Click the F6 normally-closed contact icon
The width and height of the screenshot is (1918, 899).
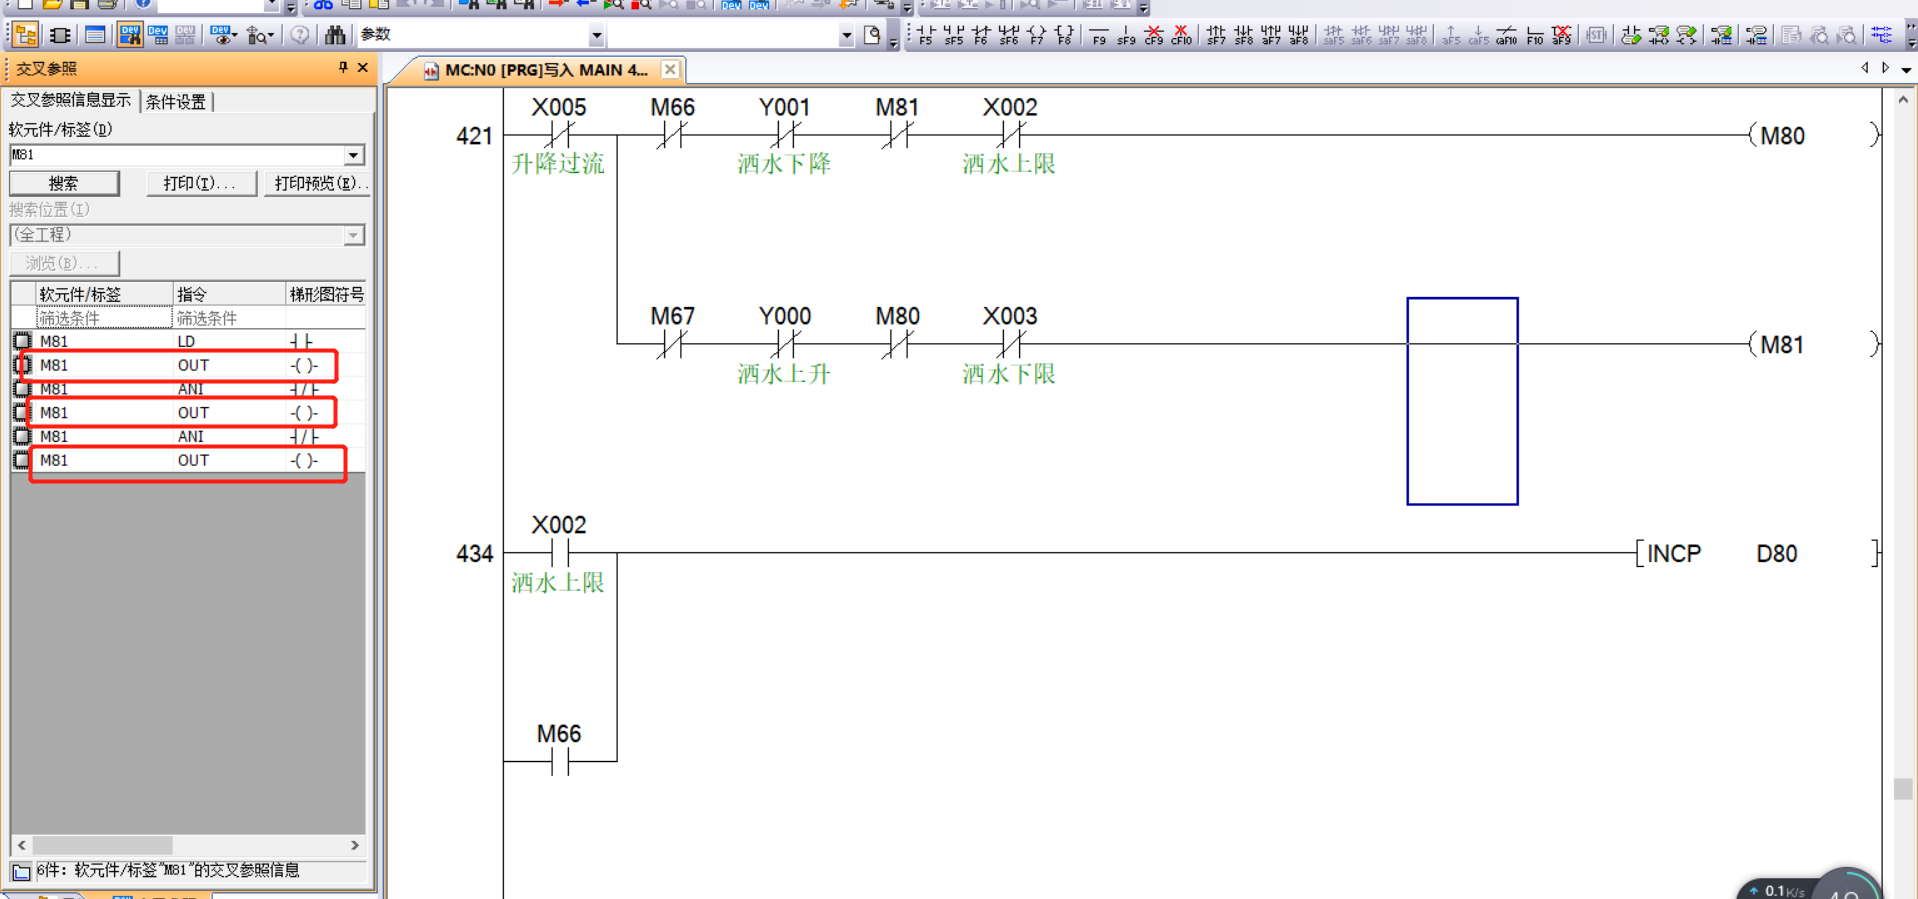(x=981, y=36)
